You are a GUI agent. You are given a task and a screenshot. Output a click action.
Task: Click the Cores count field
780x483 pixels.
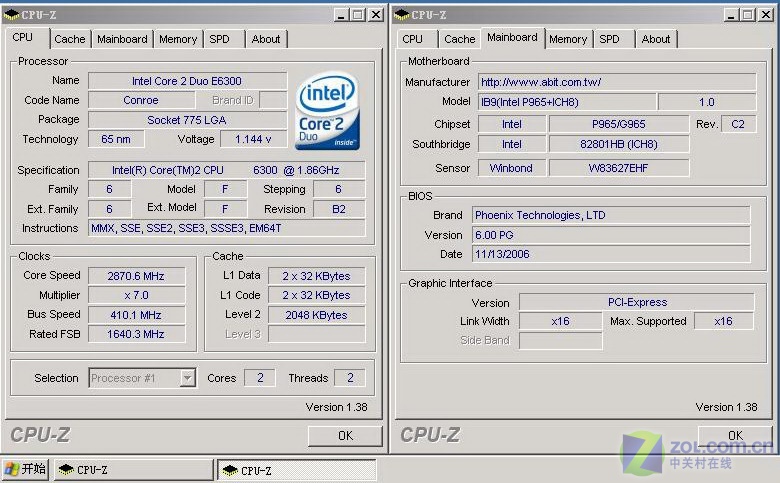[260, 378]
